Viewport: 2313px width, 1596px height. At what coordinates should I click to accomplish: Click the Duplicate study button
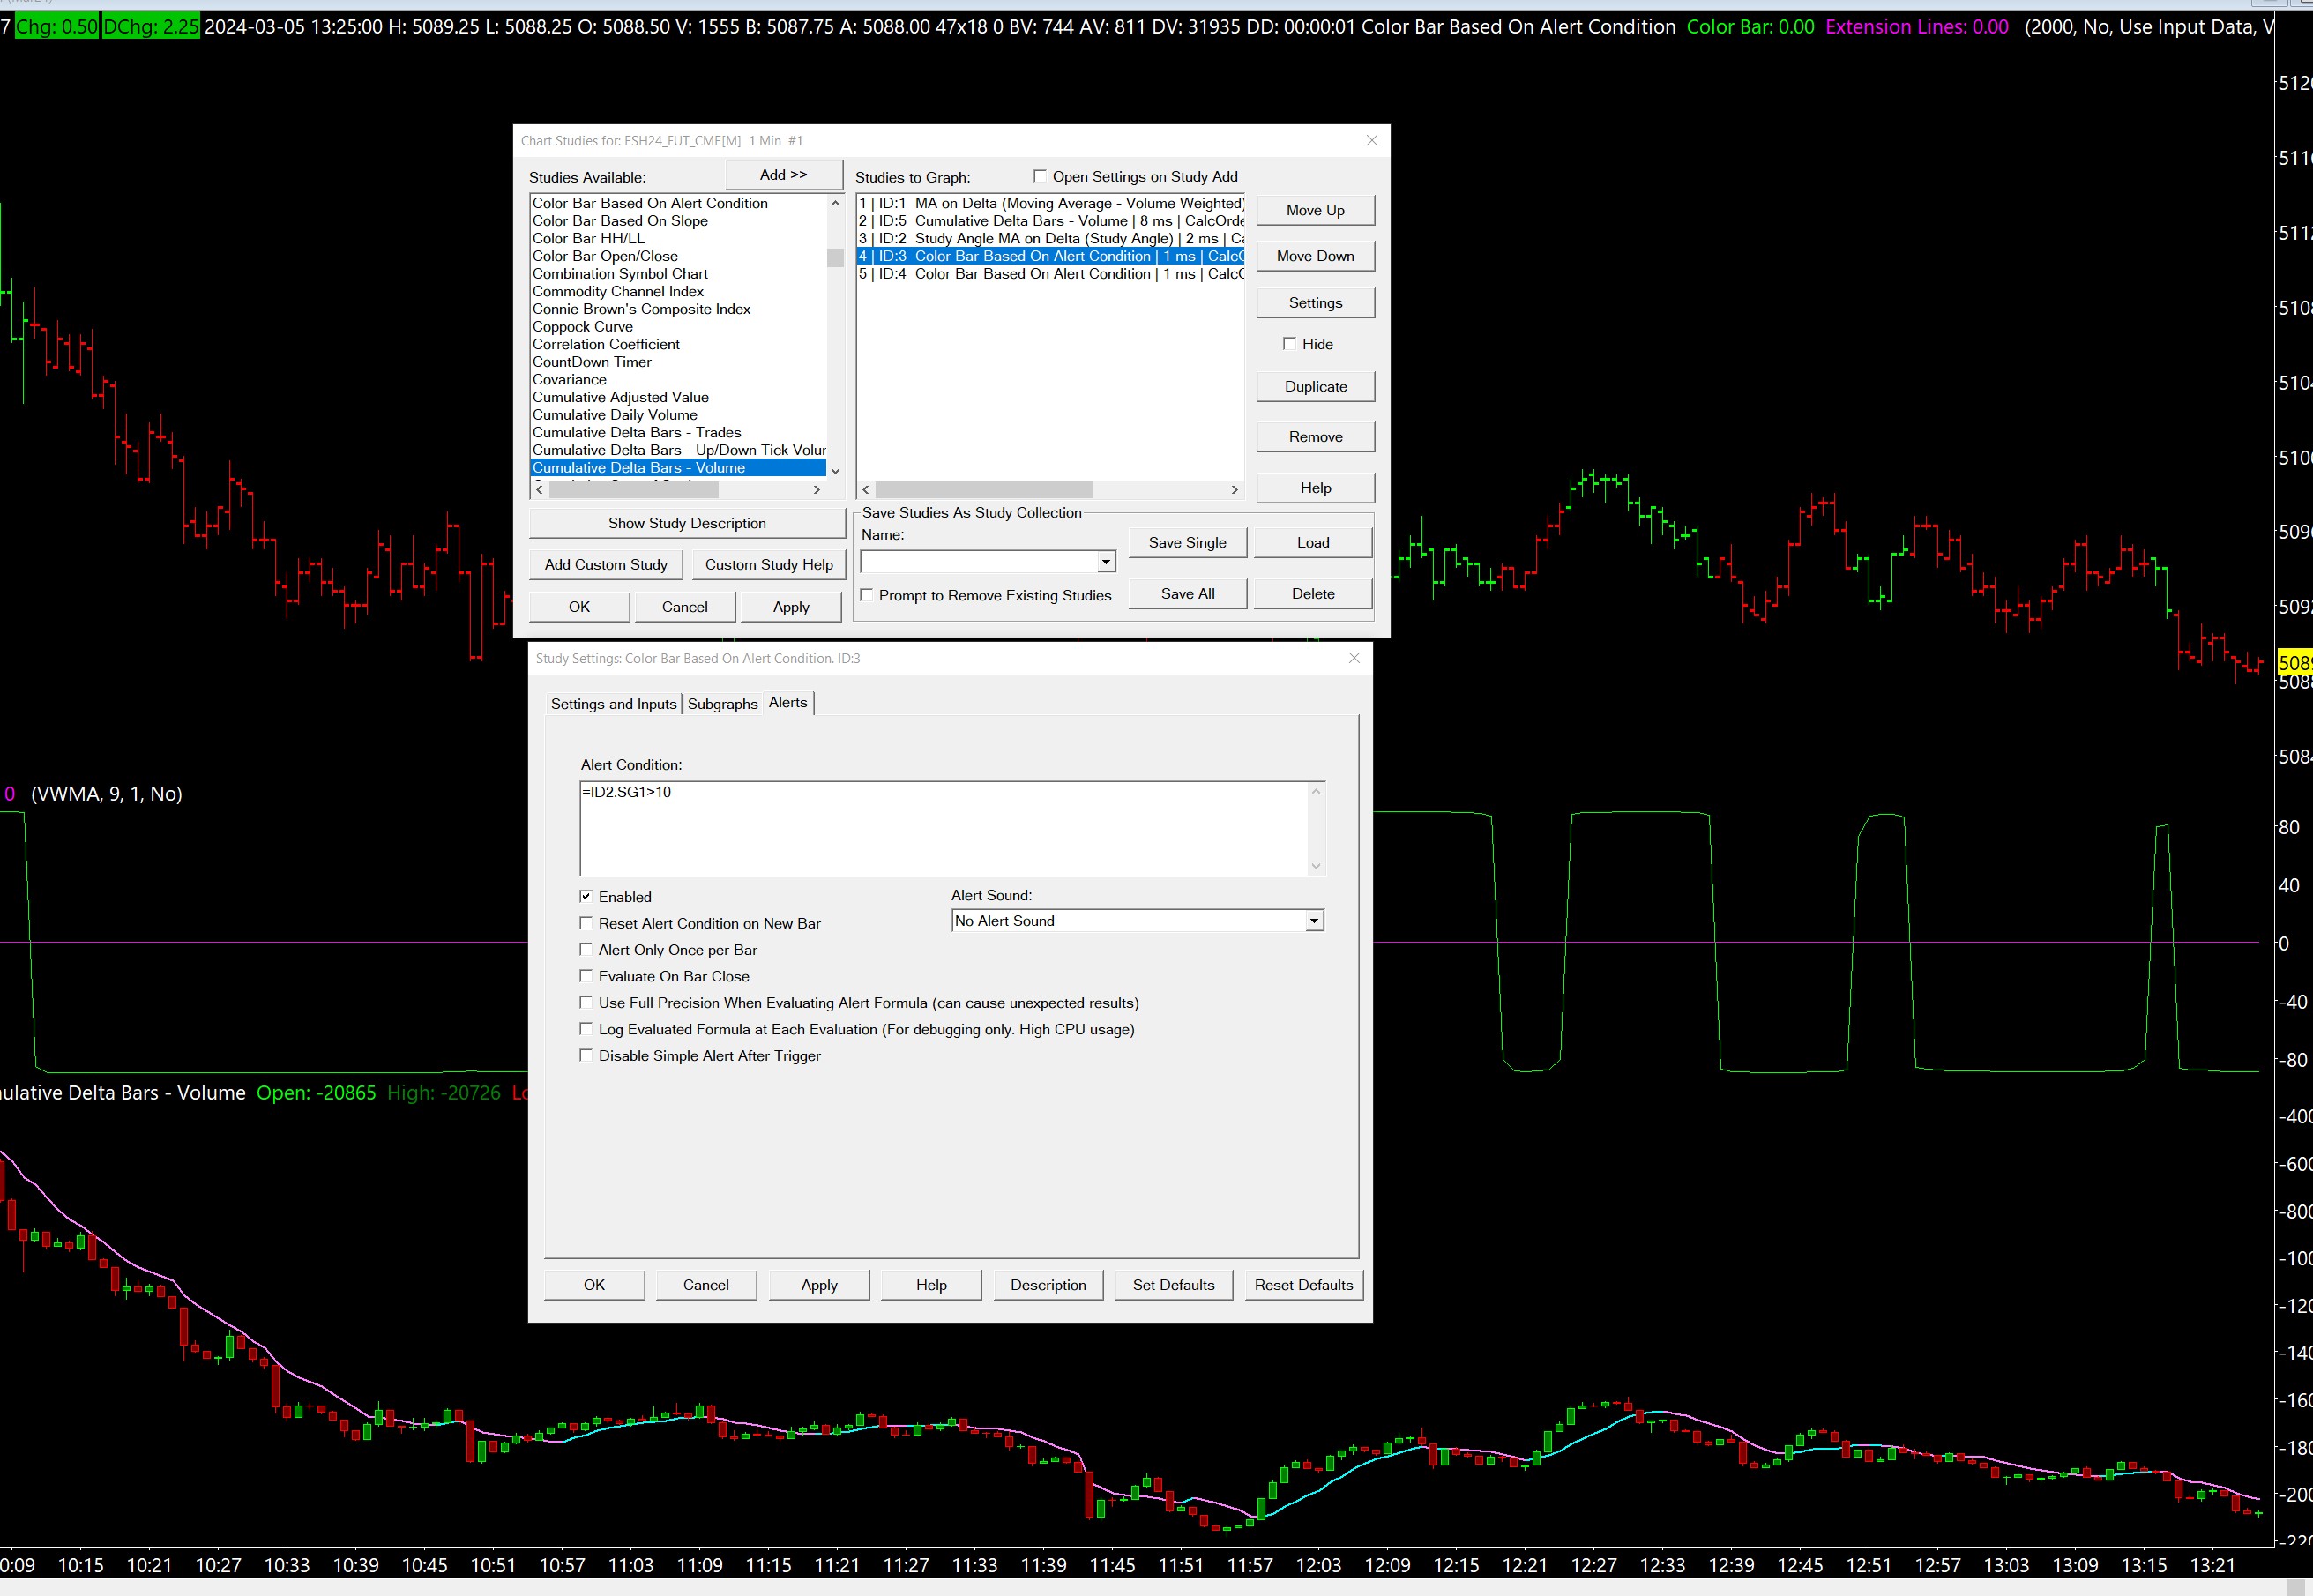coord(1314,387)
